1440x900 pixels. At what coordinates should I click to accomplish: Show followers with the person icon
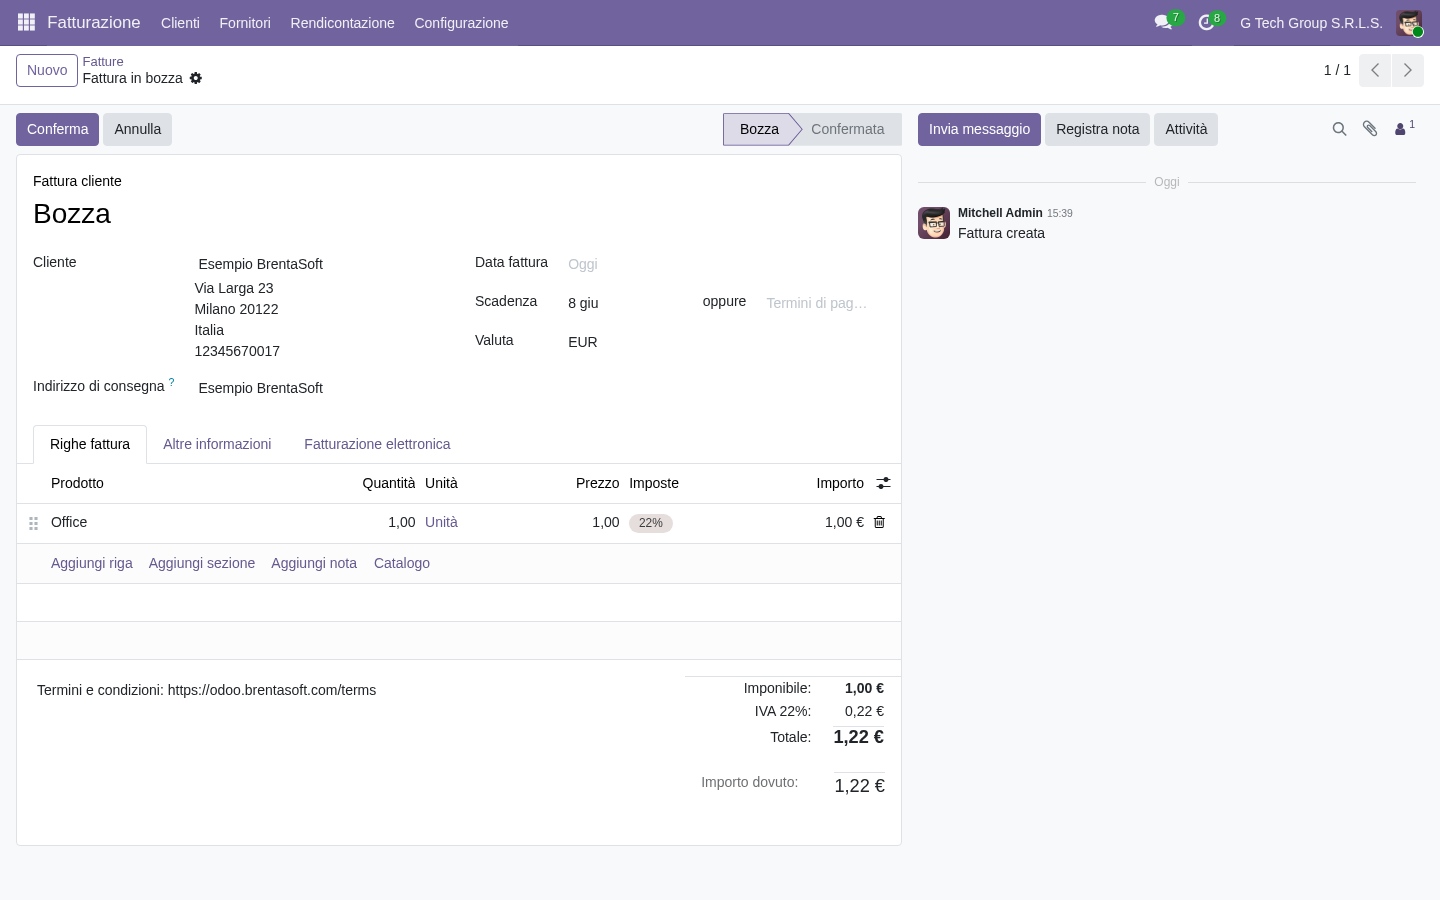pyautogui.click(x=1404, y=128)
